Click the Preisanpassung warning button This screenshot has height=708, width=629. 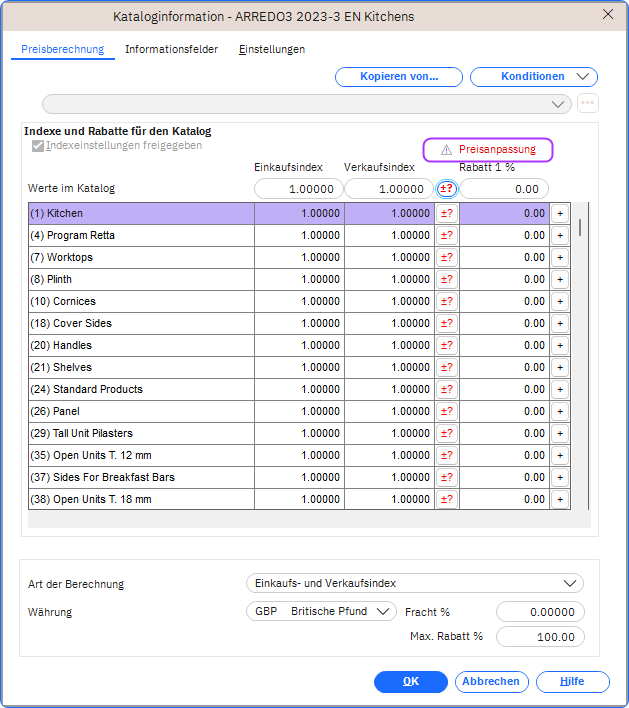pos(488,149)
